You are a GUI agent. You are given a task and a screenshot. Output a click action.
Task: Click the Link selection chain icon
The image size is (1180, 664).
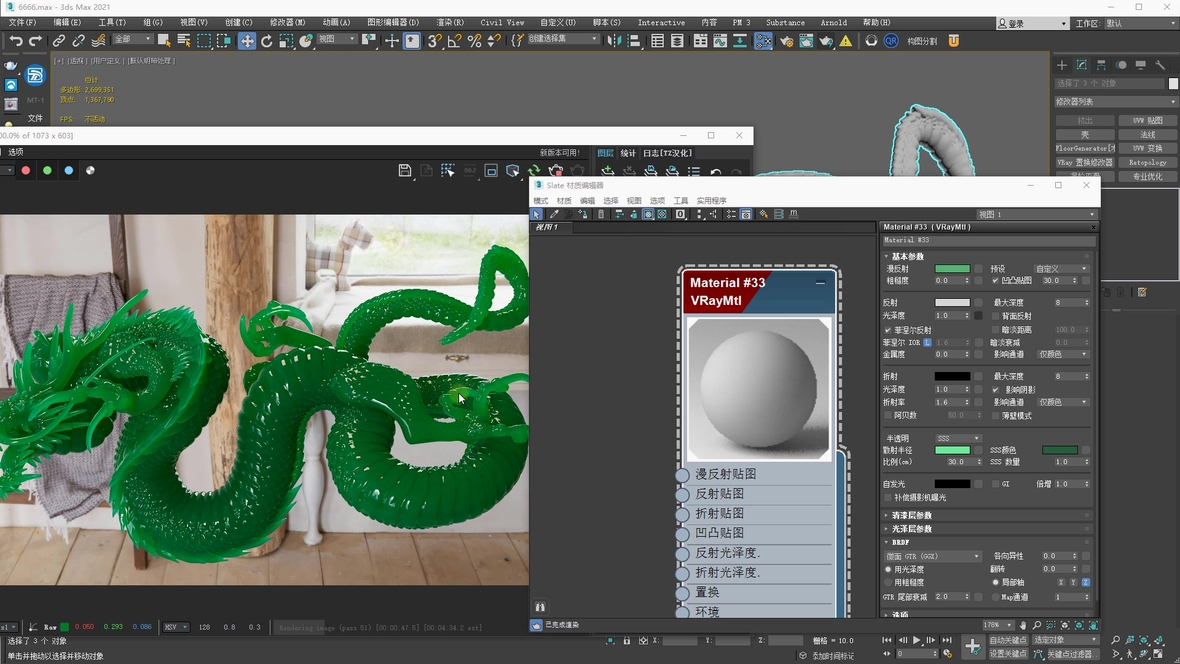pyautogui.click(x=59, y=41)
